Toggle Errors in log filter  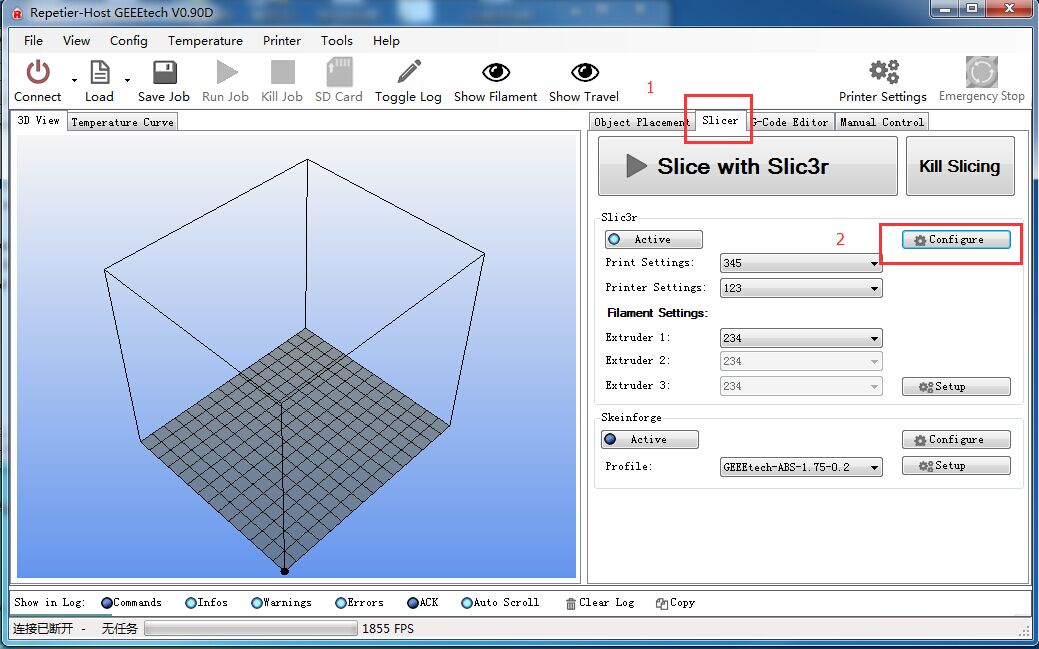coord(360,603)
